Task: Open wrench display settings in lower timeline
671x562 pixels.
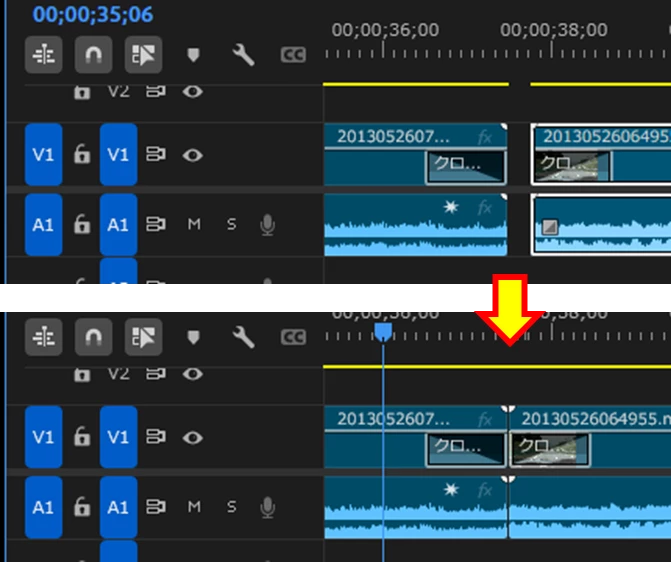Action: pyautogui.click(x=243, y=337)
